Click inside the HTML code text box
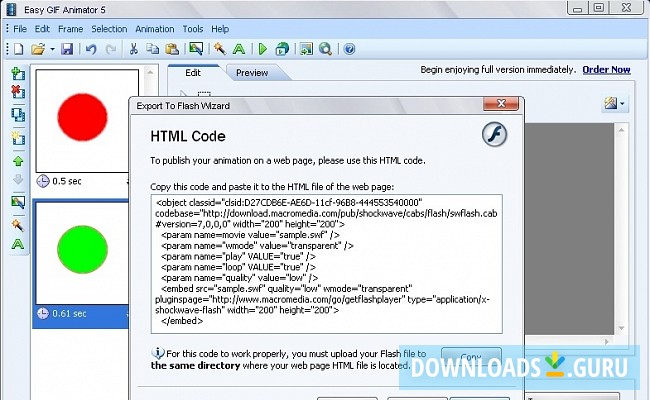The image size is (650, 400). coord(327,264)
